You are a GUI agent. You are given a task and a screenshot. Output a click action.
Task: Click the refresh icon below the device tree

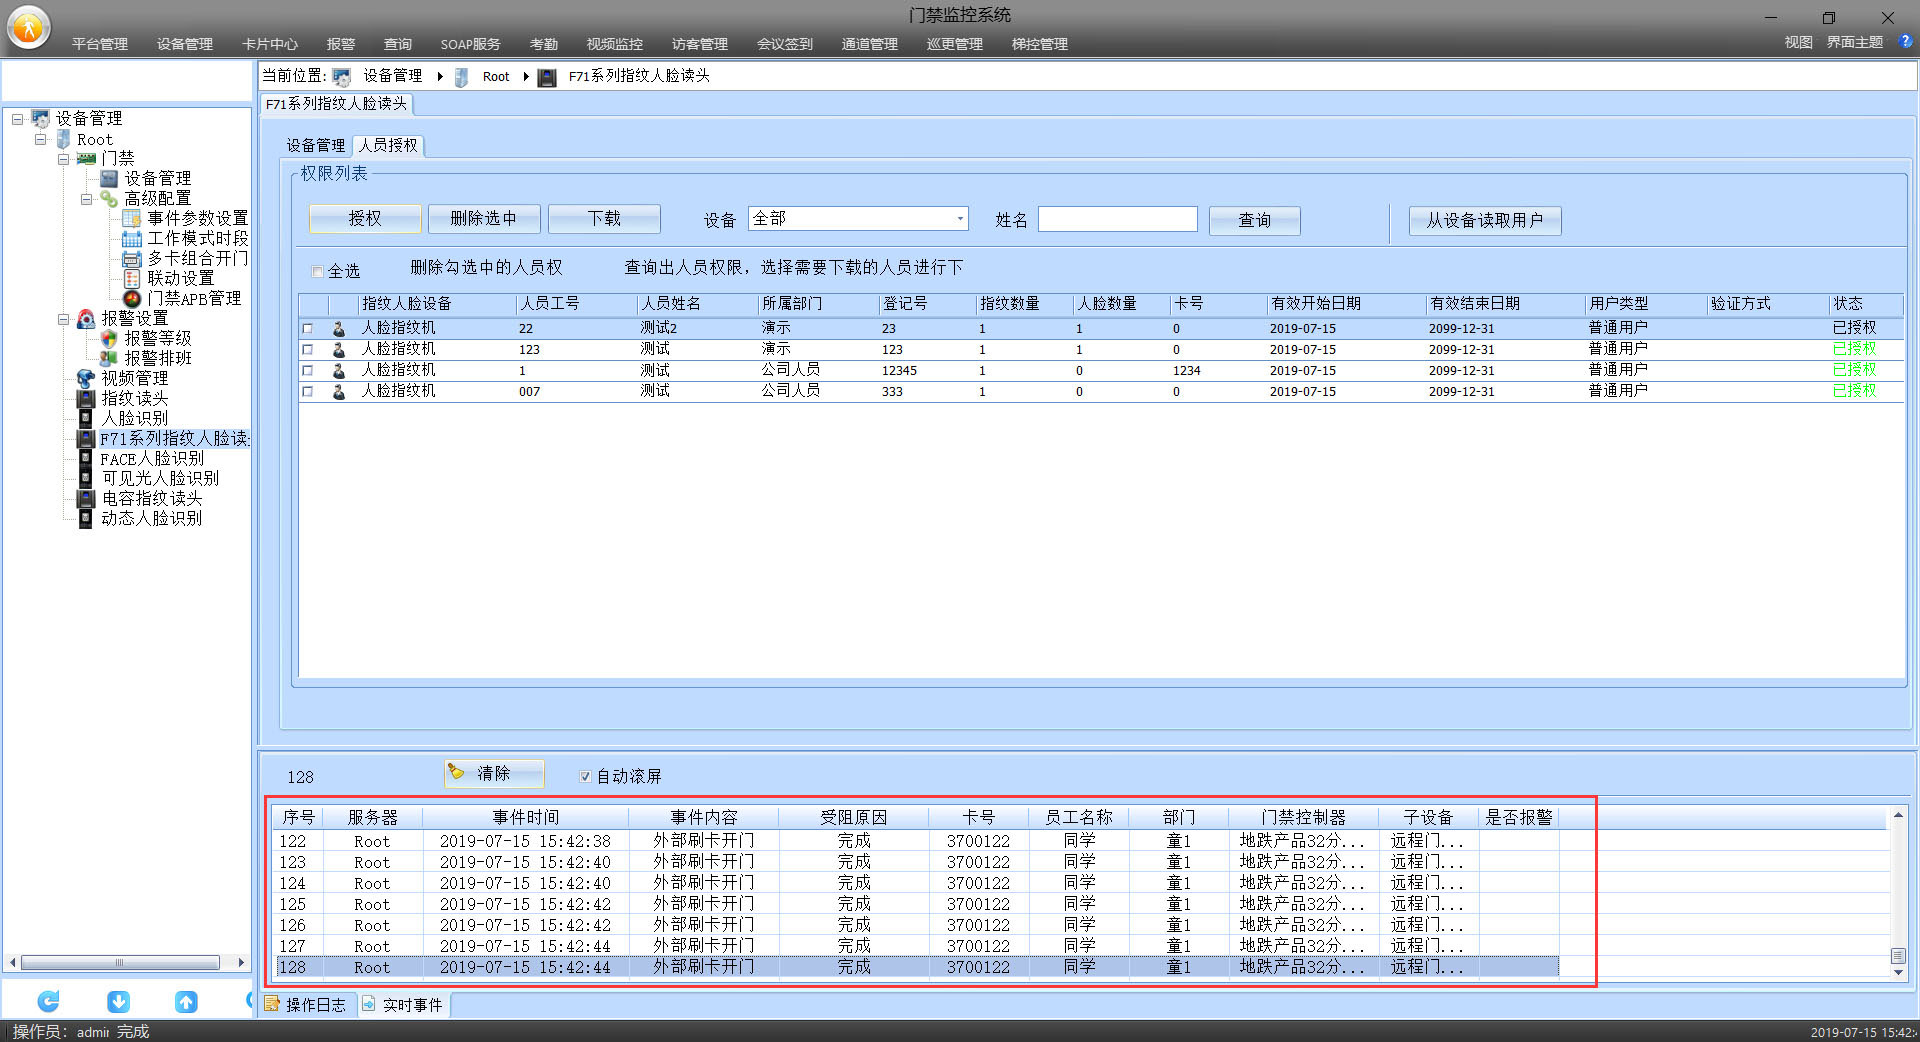[48, 1001]
